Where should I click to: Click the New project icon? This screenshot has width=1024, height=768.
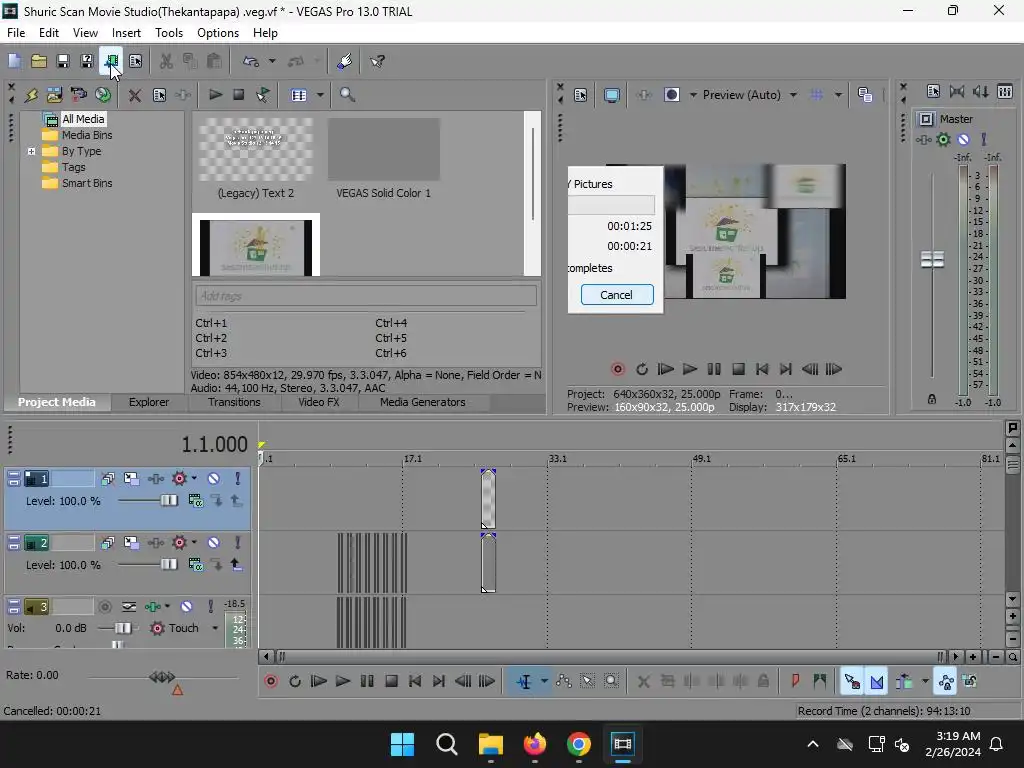14,61
